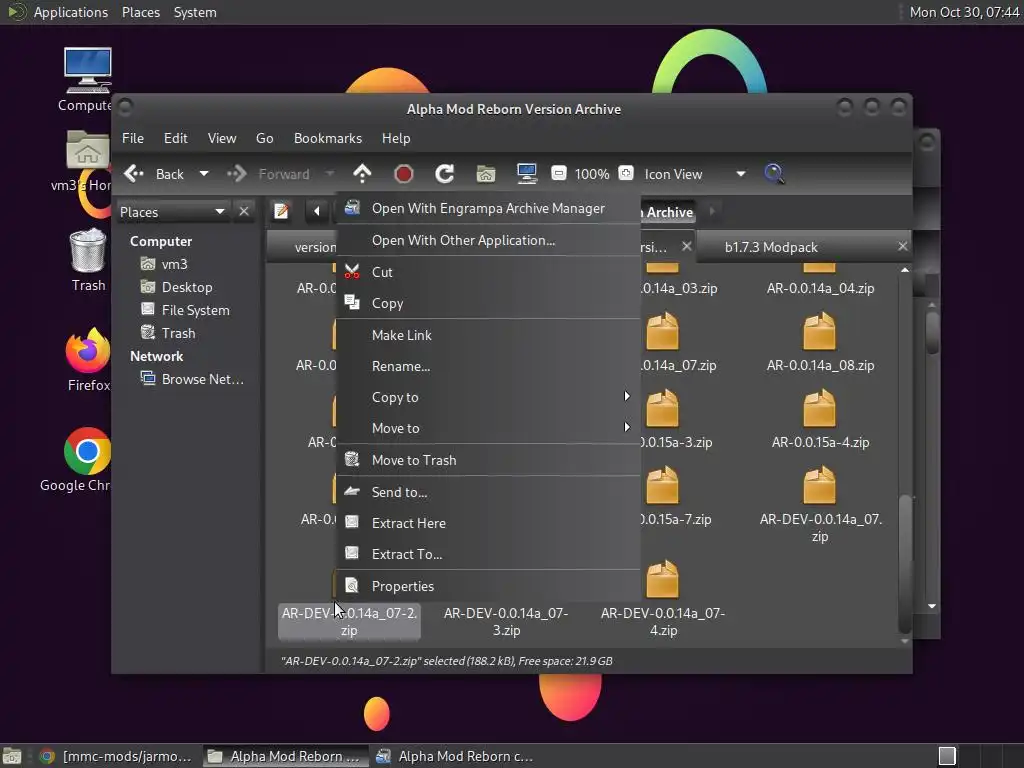Select AR-DEV-0.0.14a_07-3.zip file label
The image size is (1024, 768).
tap(506, 622)
